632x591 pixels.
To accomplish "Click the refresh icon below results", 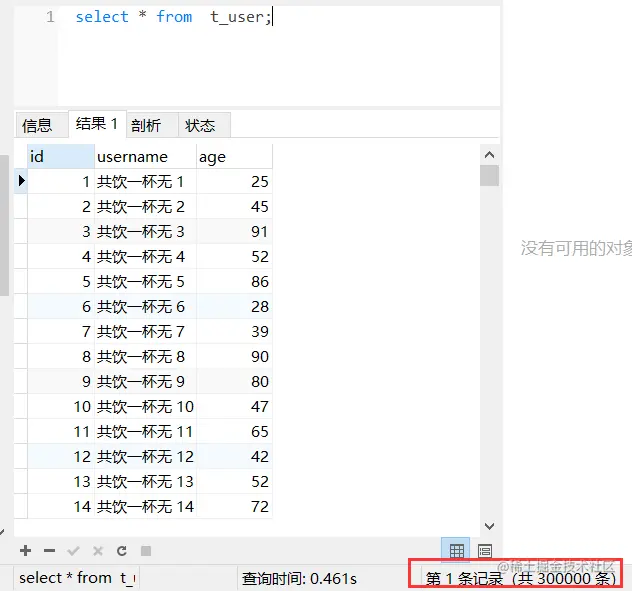I will [x=122, y=551].
